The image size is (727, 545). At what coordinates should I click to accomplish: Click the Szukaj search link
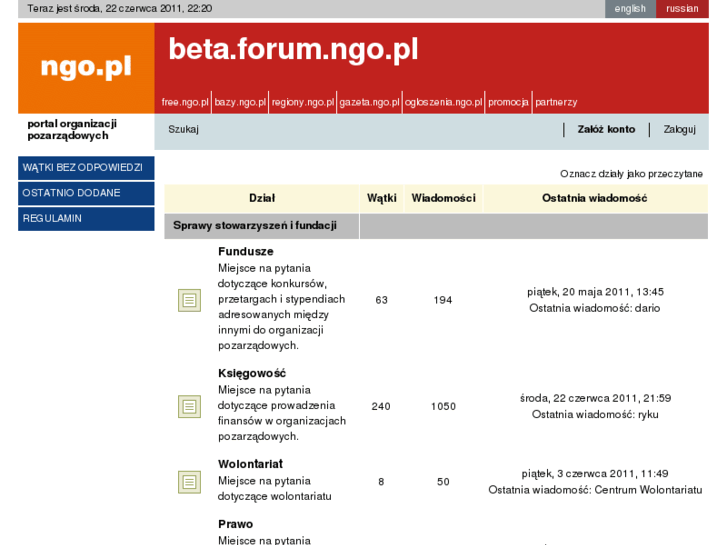(183, 129)
